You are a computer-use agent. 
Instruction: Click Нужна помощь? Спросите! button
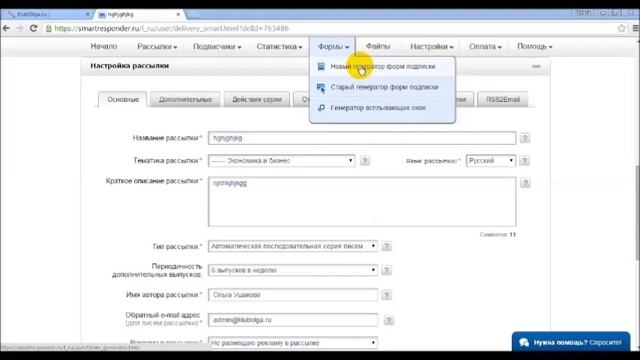[571, 342]
